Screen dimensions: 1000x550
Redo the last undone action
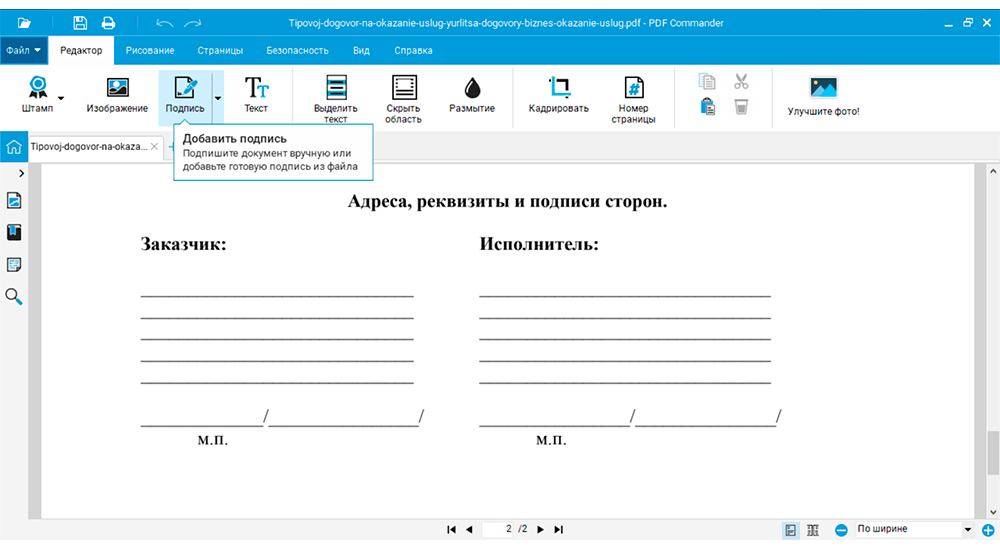click(193, 23)
